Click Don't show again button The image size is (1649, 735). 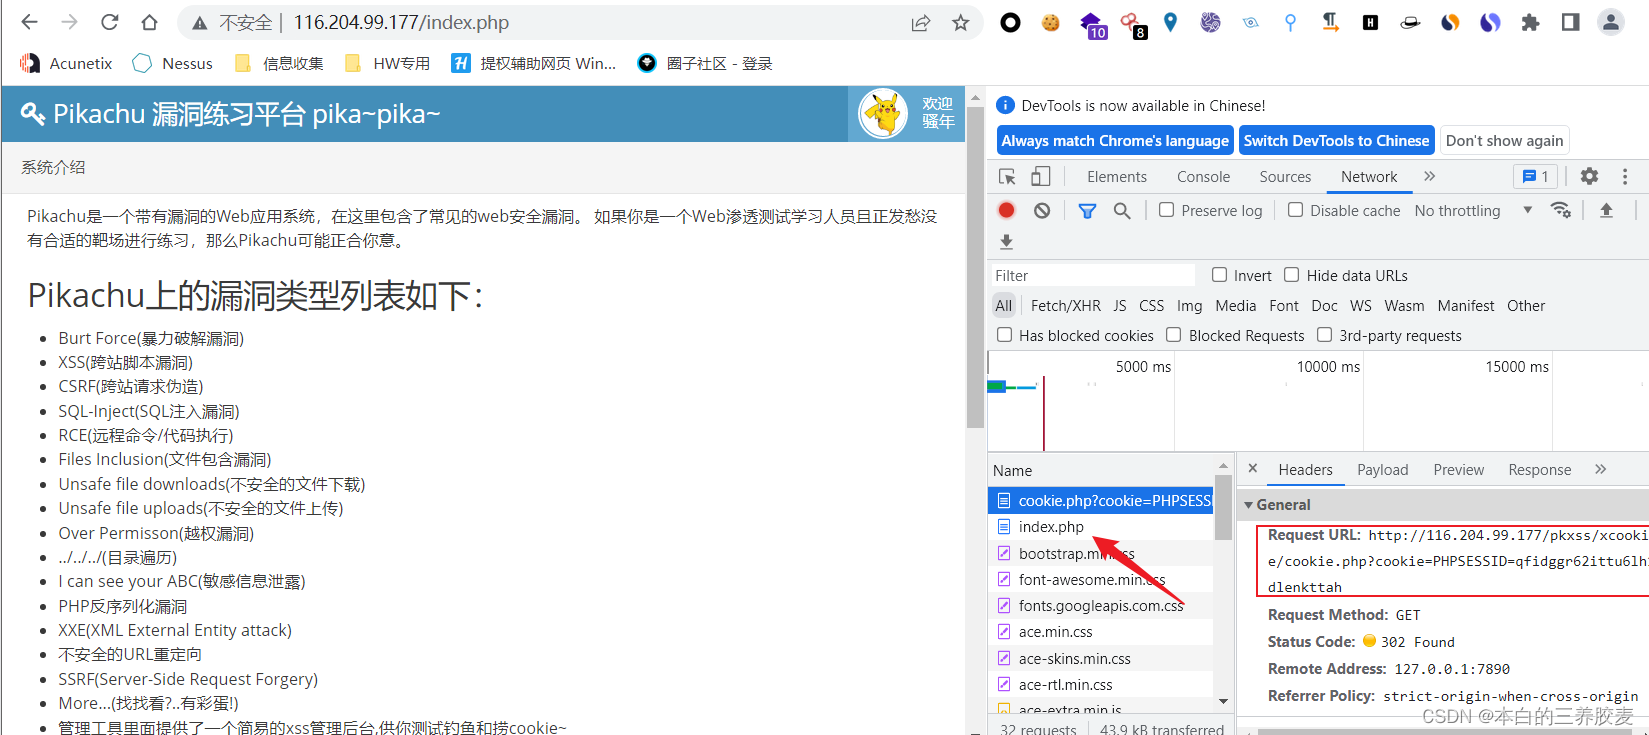(x=1504, y=141)
